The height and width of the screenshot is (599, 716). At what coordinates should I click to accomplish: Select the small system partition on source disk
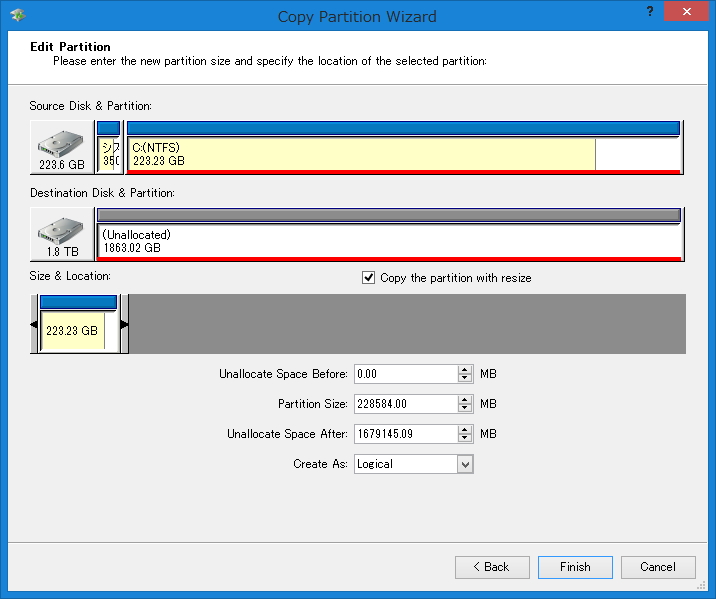109,147
